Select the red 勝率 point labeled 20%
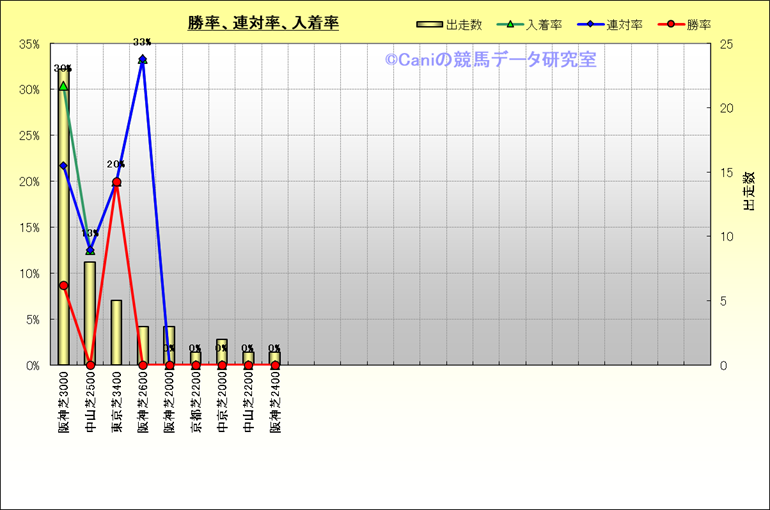The width and height of the screenshot is (770, 510). pos(116,182)
